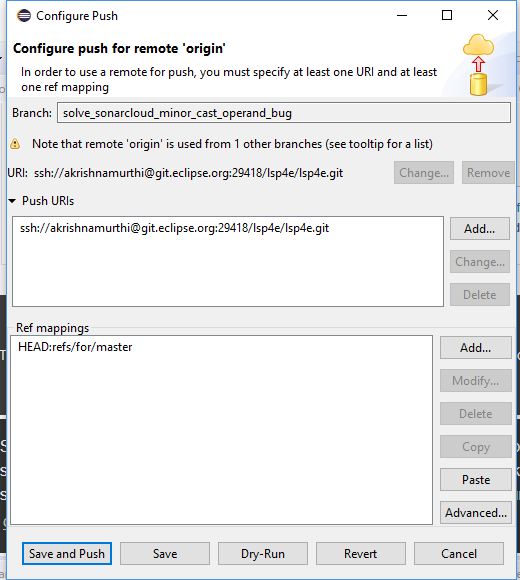Select the ssh URI in Push URIs list
The width and height of the screenshot is (520, 580).
pyautogui.click(x=175, y=228)
